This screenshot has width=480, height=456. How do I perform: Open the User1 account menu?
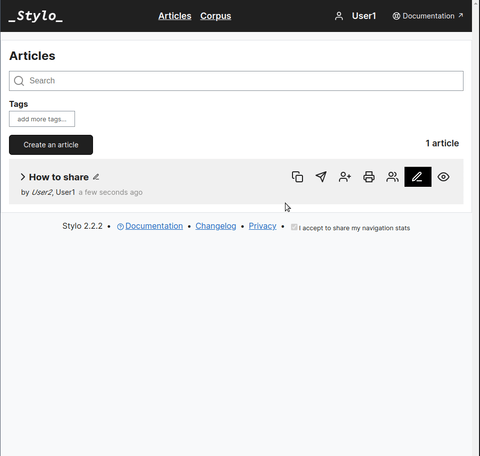(x=364, y=16)
